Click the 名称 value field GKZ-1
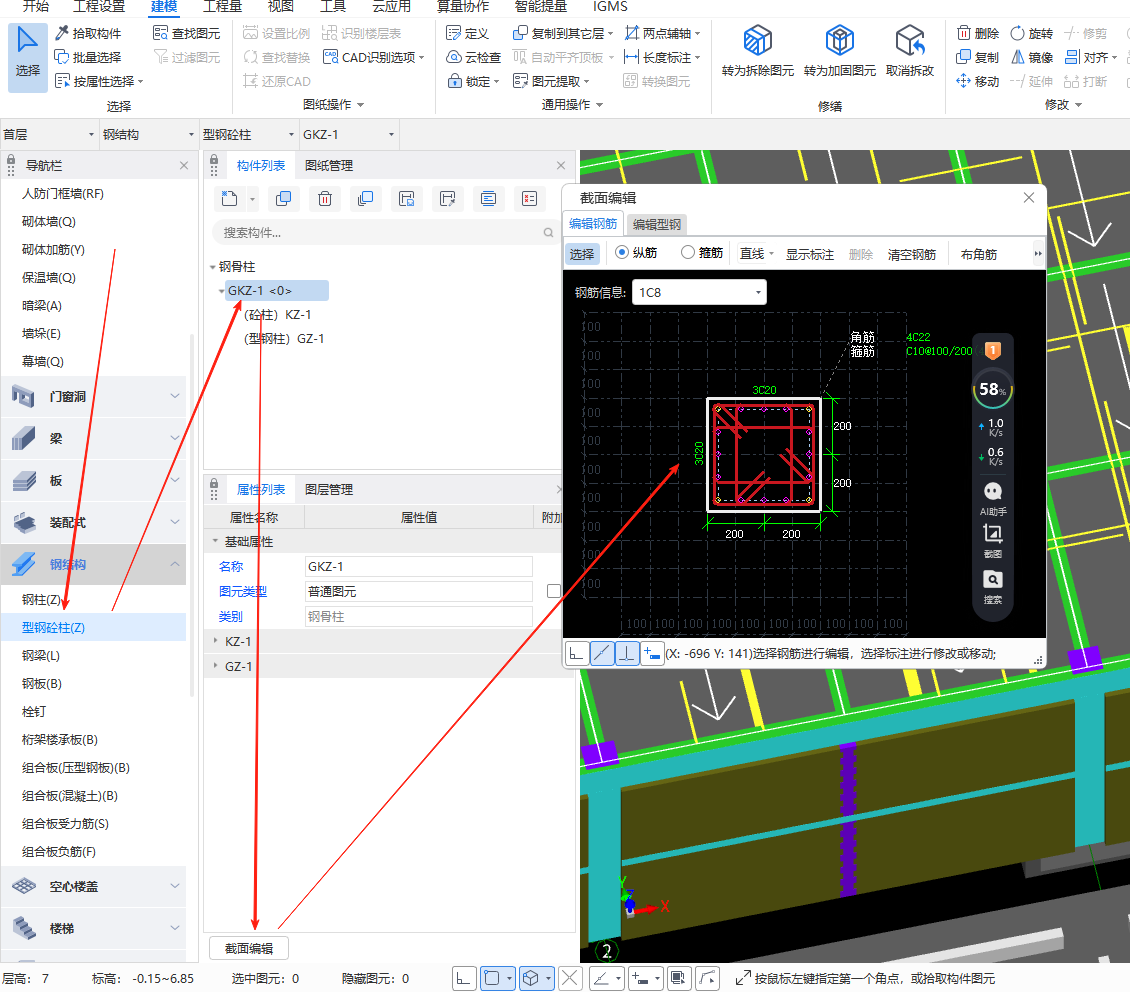Image resolution: width=1130 pixels, height=992 pixels. pos(419,566)
